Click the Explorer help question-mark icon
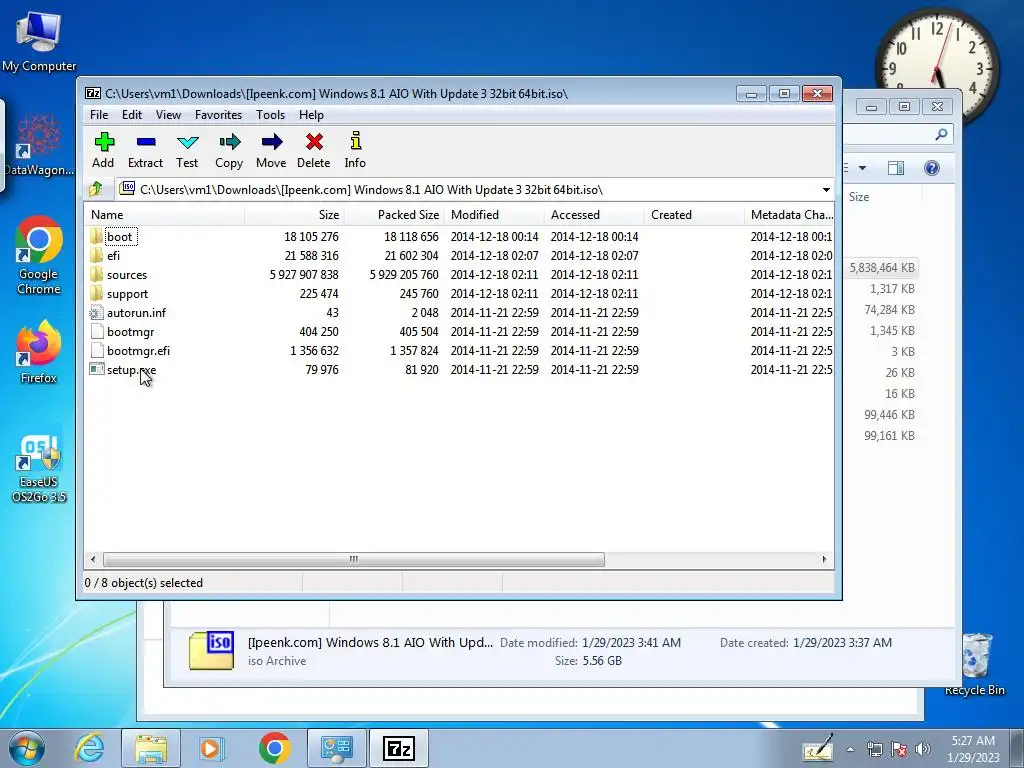The height and width of the screenshot is (768, 1024). pos(932,168)
